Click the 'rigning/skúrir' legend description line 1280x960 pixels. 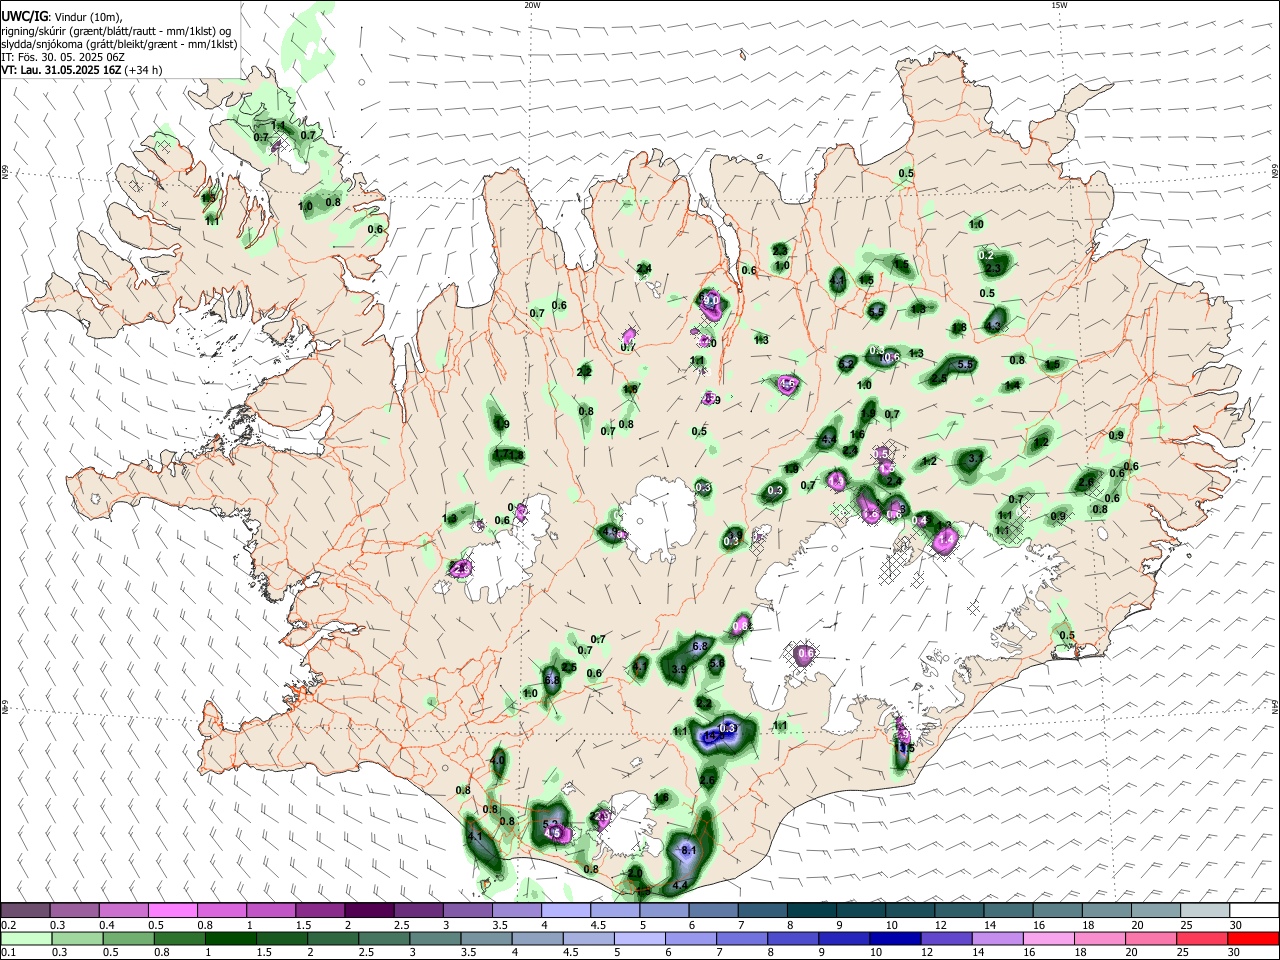(117, 30)
